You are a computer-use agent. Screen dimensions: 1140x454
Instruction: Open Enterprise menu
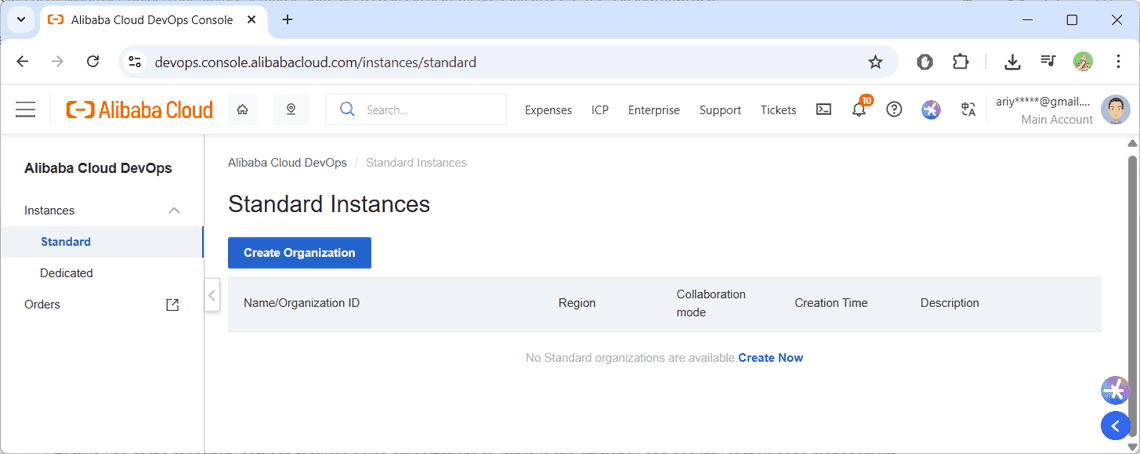(x=654, y=110)
